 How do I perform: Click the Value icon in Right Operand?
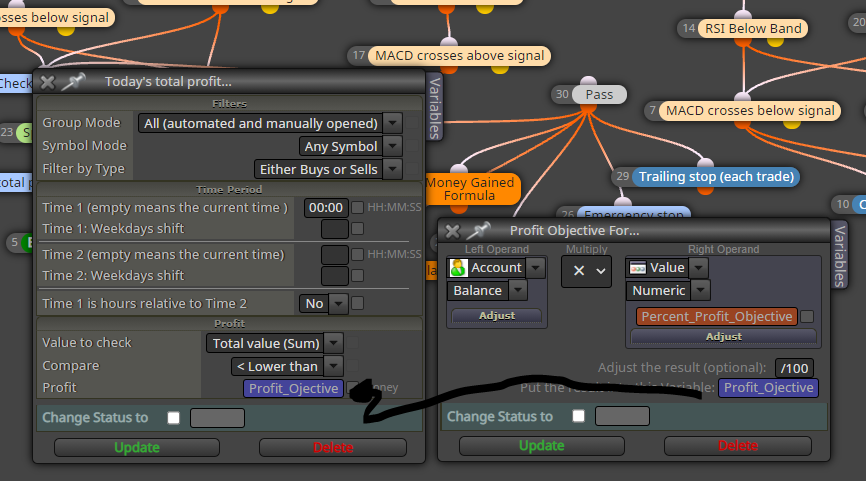[637, 268]
